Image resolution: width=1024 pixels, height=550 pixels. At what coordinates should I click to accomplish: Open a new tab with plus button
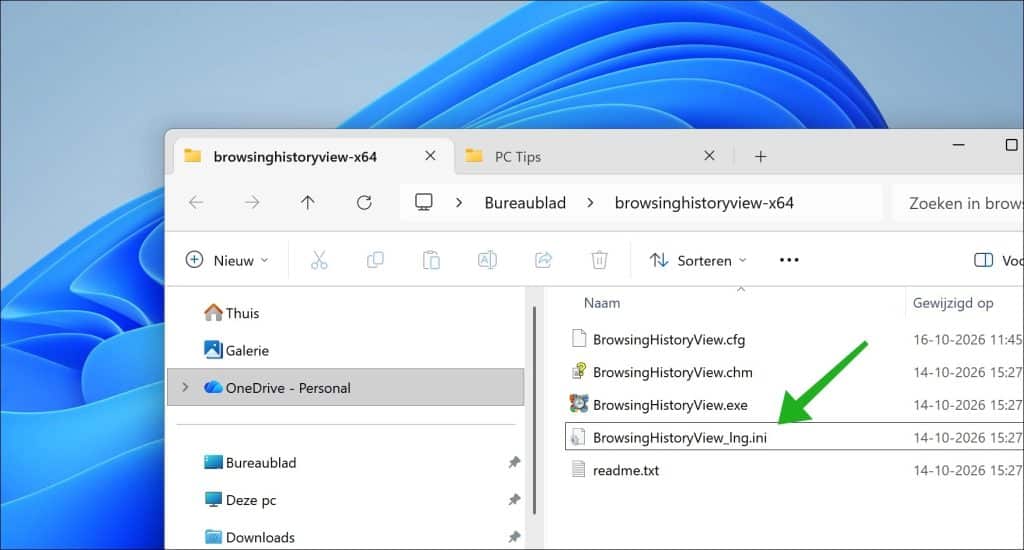point(761,156)
